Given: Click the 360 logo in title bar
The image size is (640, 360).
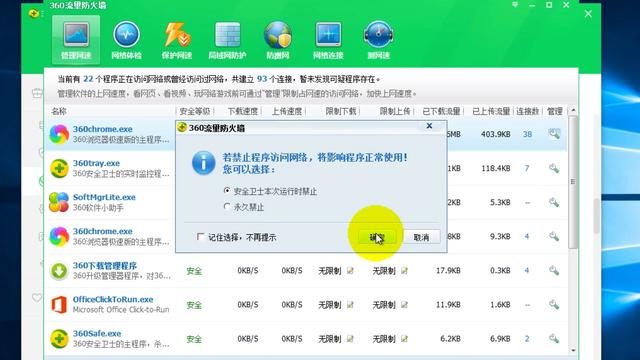Looking at the screenshot, I should 34,13.
